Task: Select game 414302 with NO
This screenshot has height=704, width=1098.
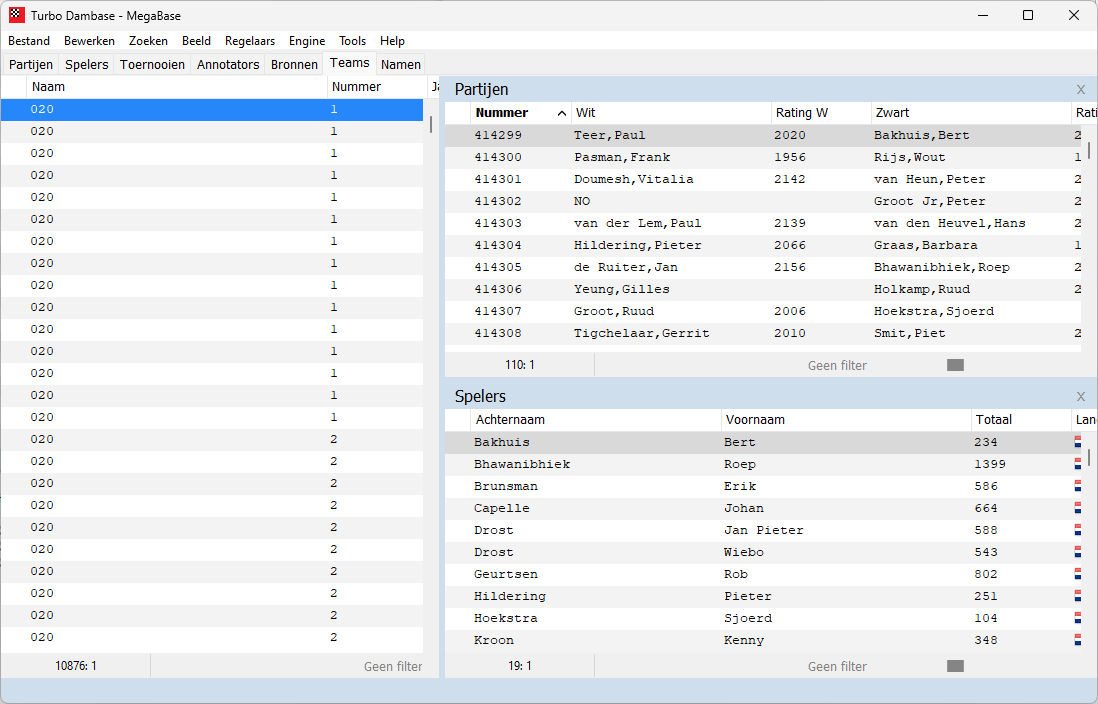Action: click(x=763, y=201)
